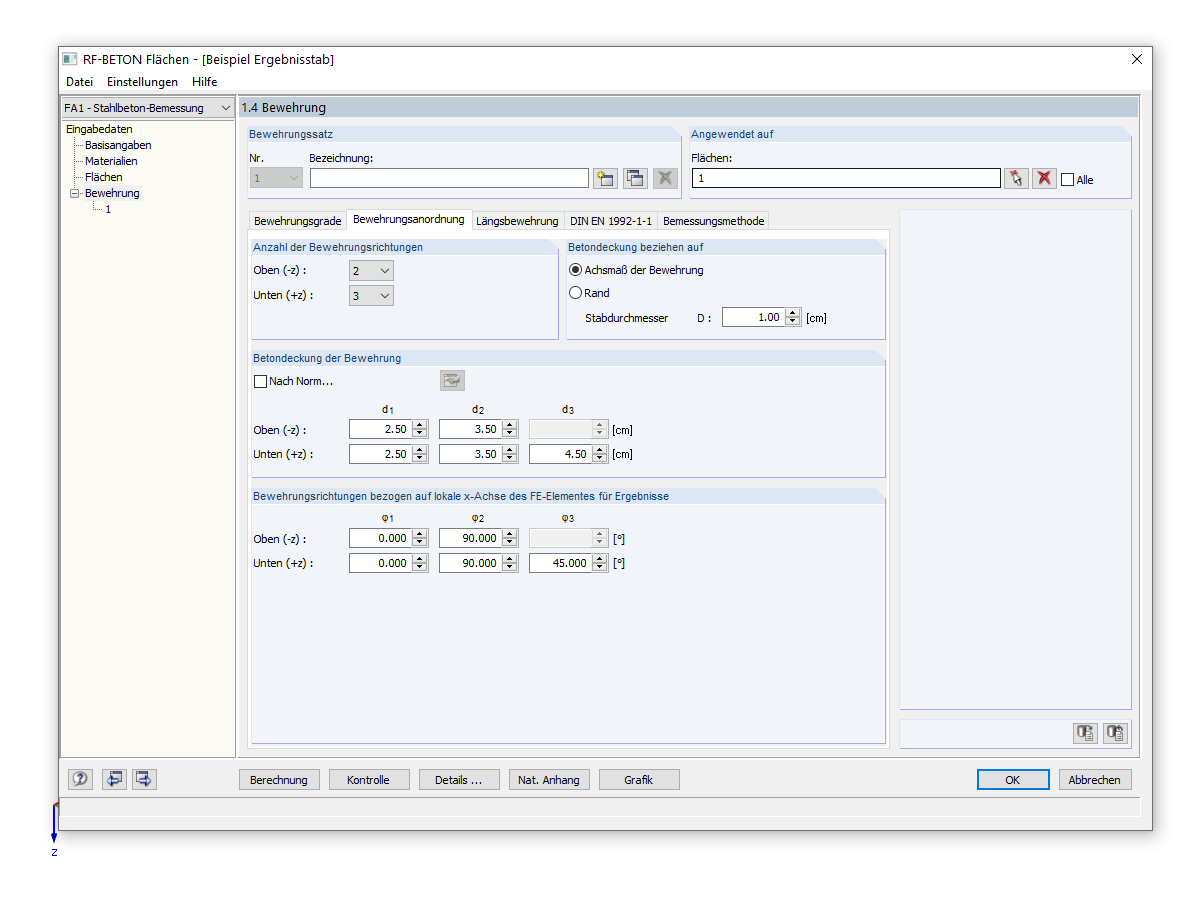Click the Grafik button

(638, 780)
